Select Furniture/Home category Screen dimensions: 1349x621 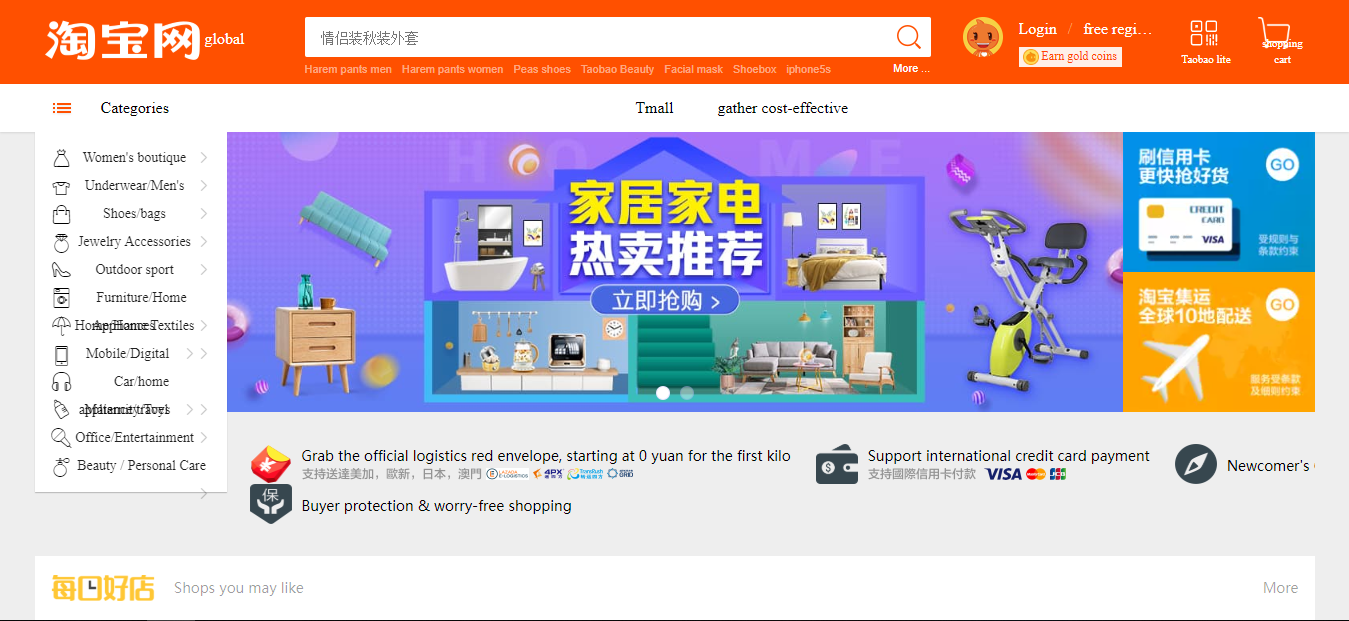(141, 298)
